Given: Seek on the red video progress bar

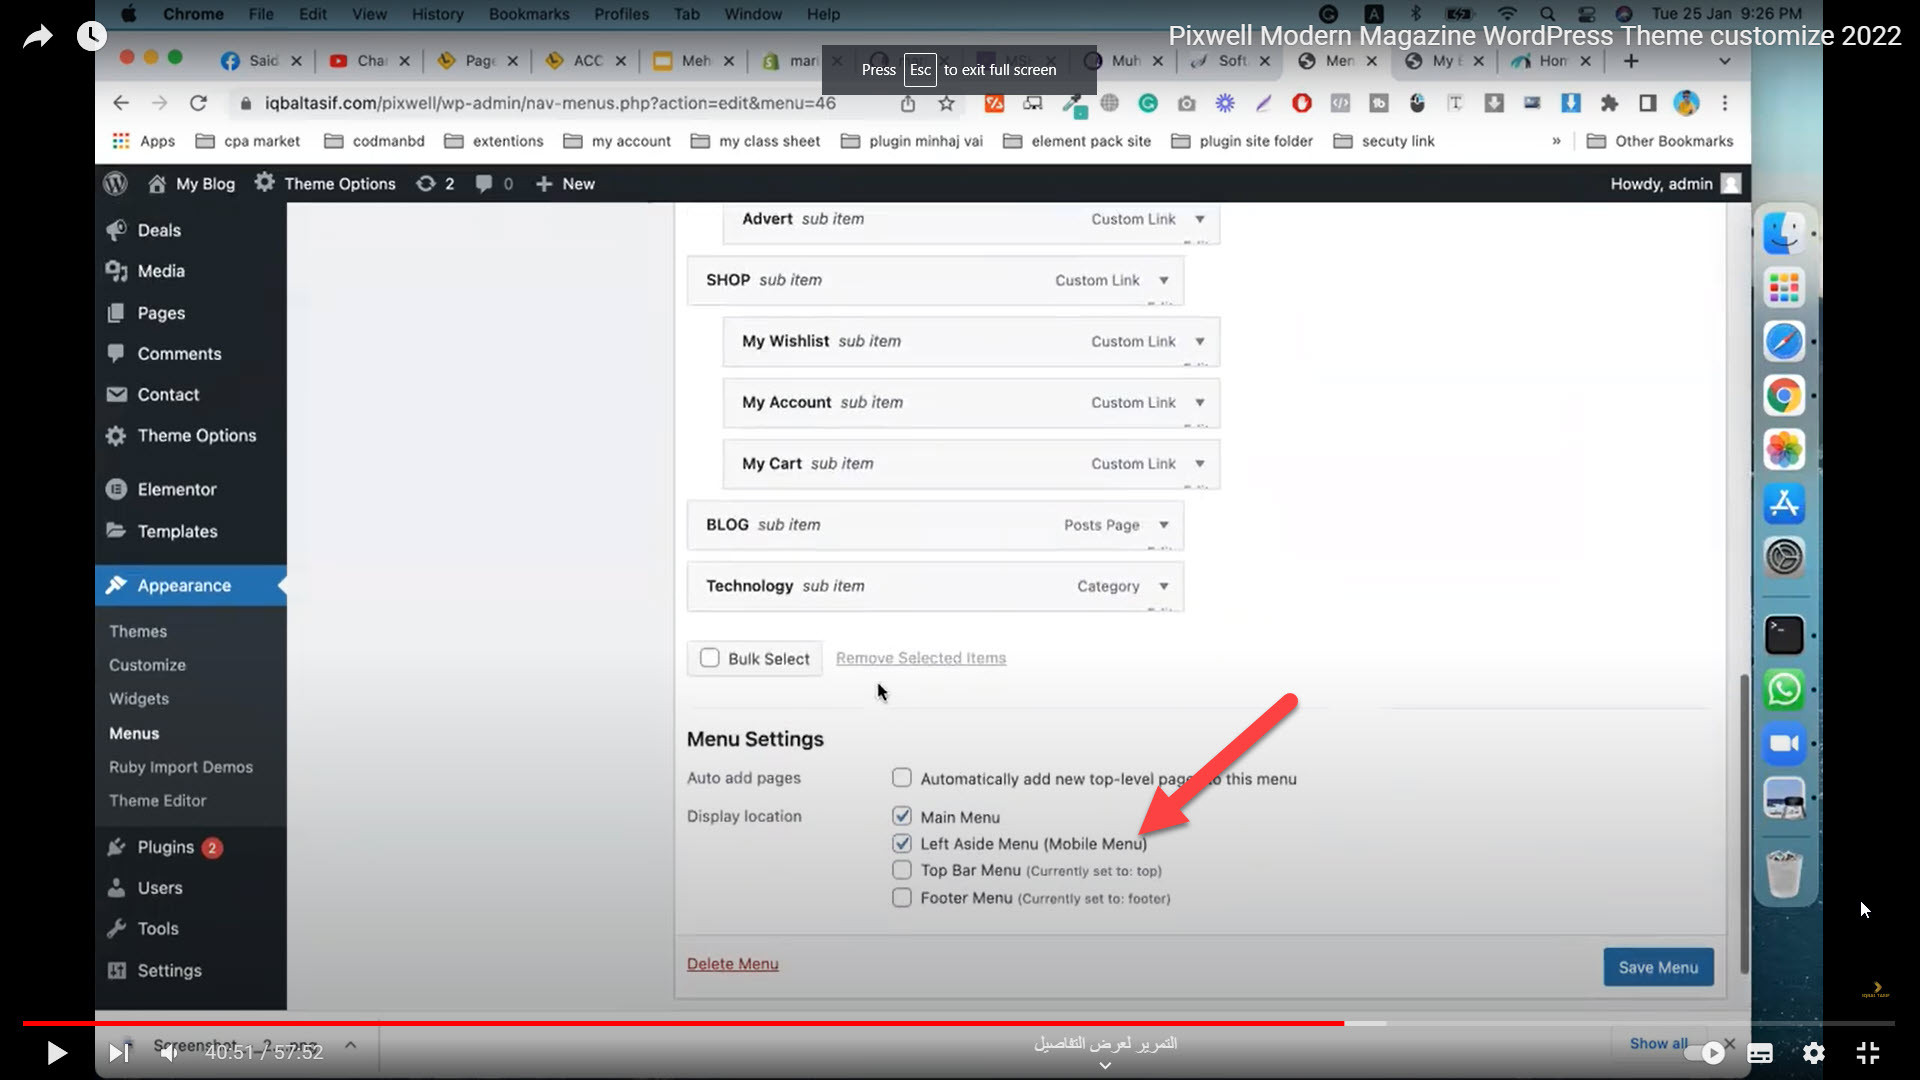Looking at the screenshot, I should [700, 1023].
